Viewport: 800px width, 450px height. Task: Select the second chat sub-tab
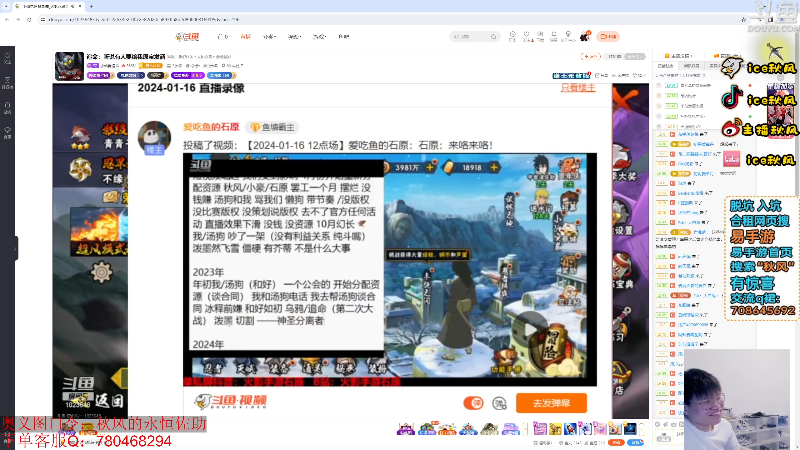(691, 66)
